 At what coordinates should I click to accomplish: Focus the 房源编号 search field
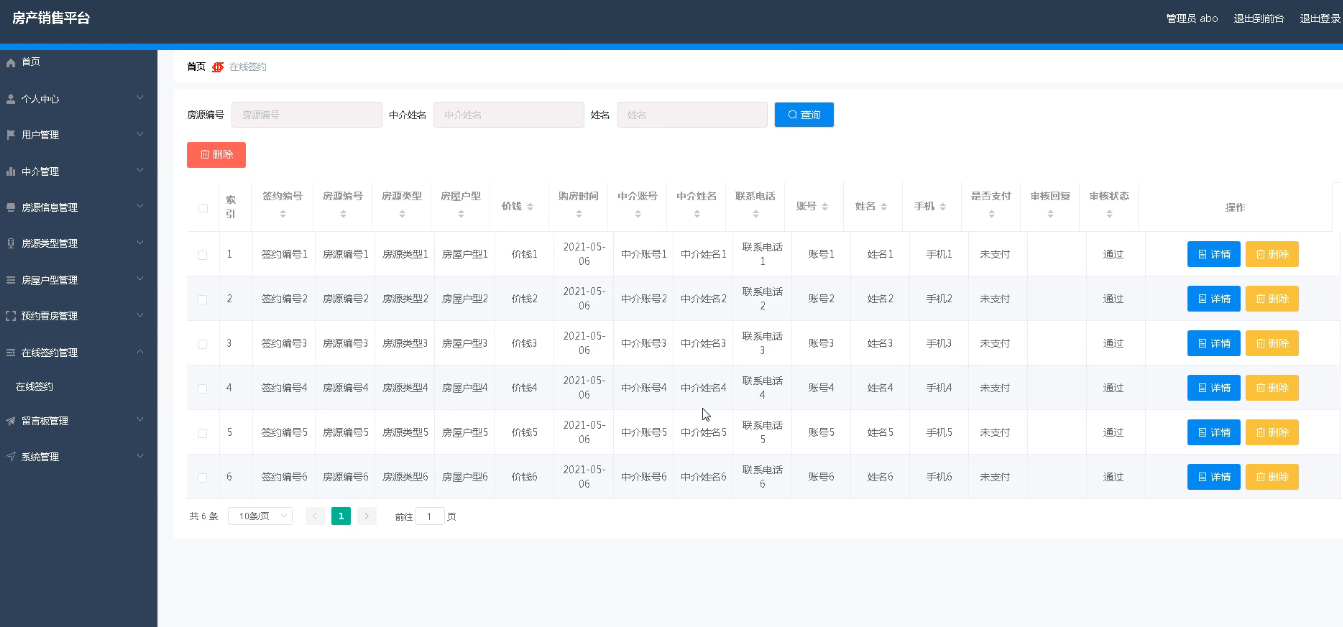(307, 115)
